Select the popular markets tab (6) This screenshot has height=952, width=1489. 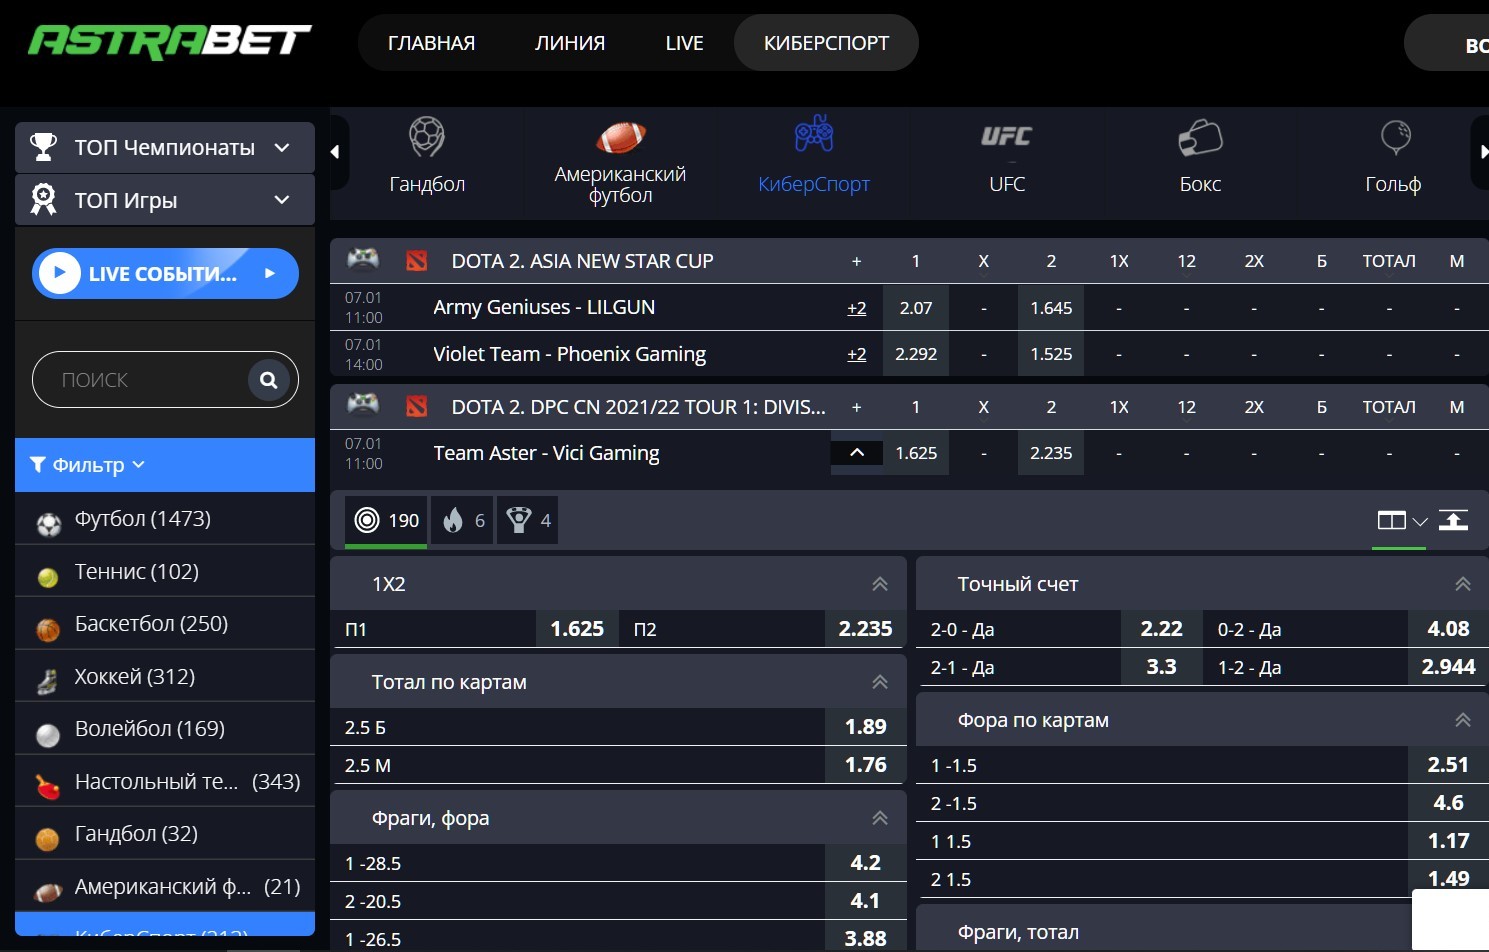[463, 521]
